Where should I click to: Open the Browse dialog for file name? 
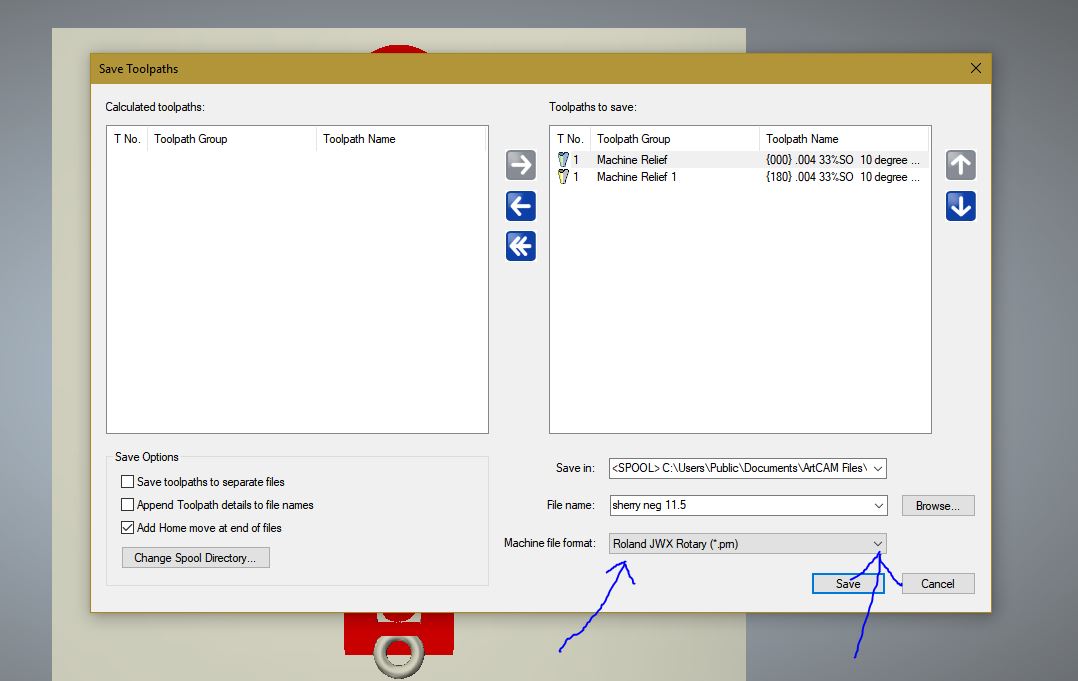tap(937, 505)
